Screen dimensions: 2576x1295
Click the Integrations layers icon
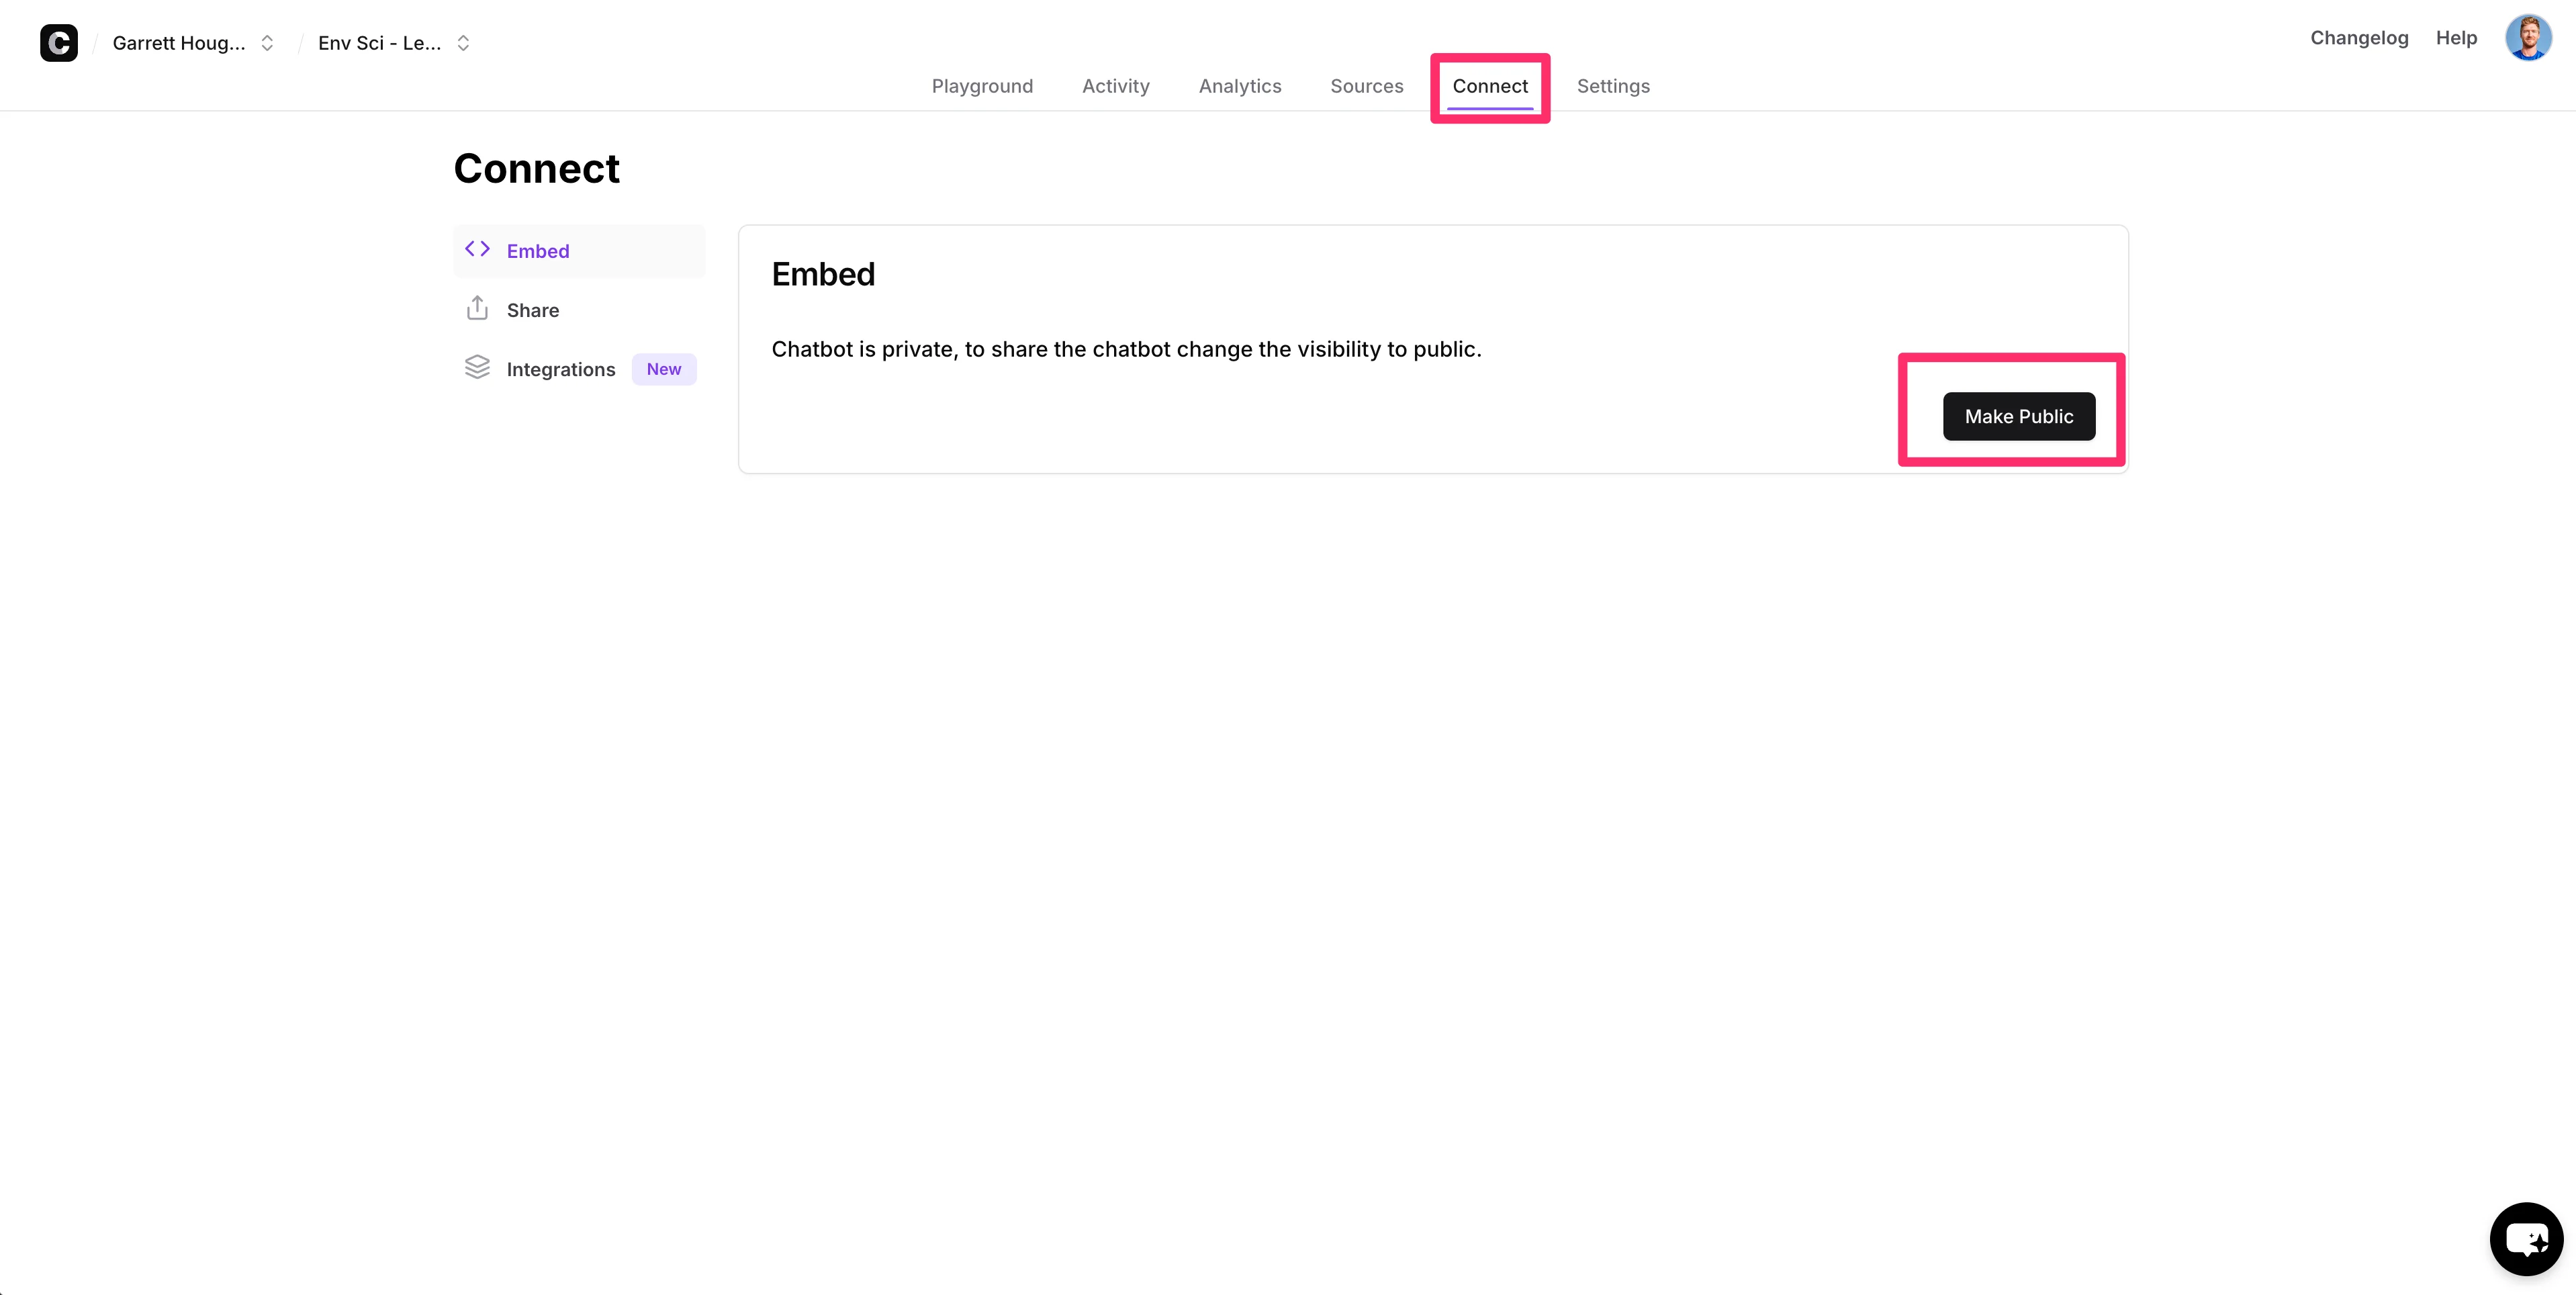click(477, 368)
